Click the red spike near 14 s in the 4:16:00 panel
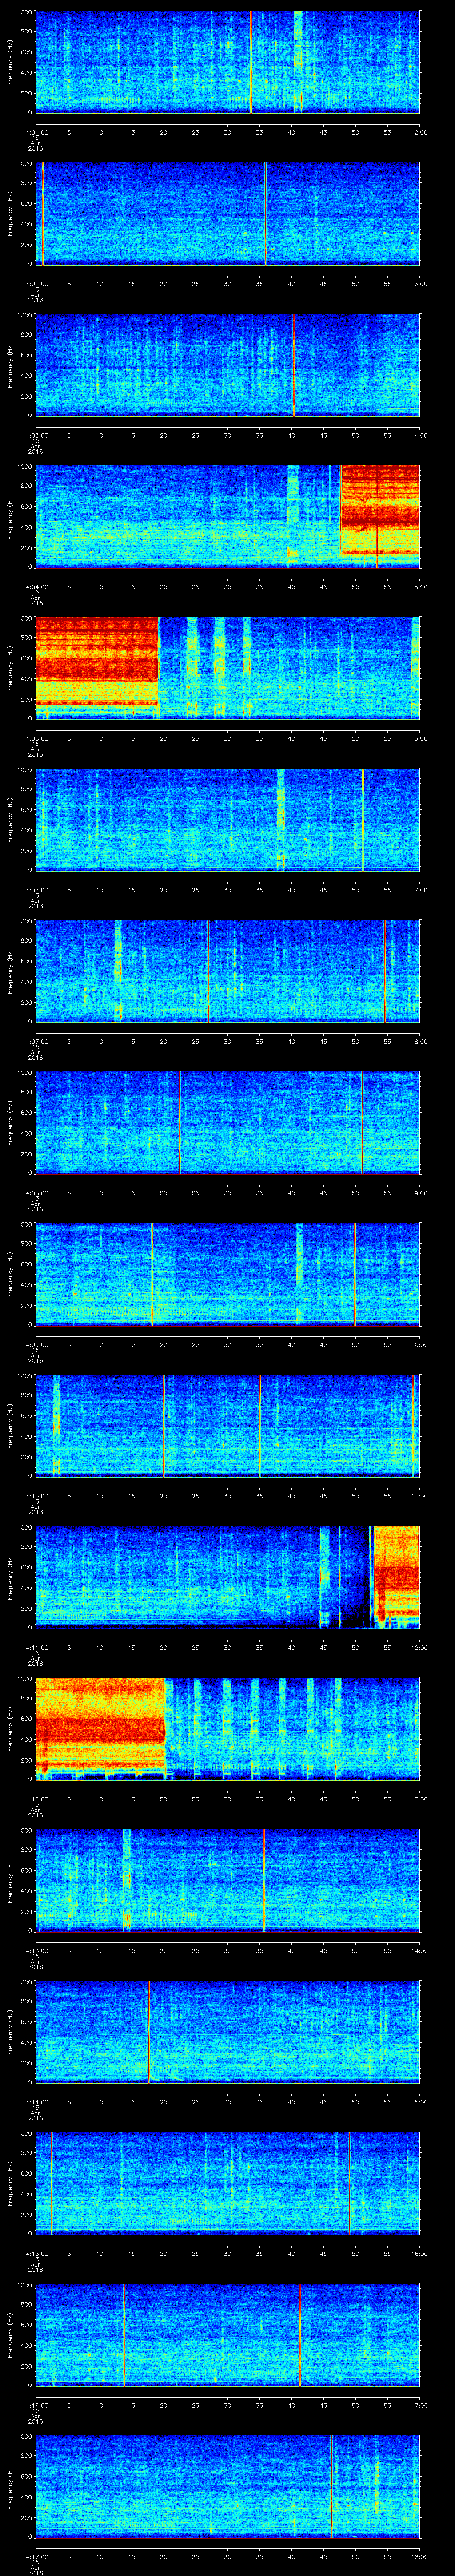Viewport: 455px width, 2576px height. tap(124, 2334)
